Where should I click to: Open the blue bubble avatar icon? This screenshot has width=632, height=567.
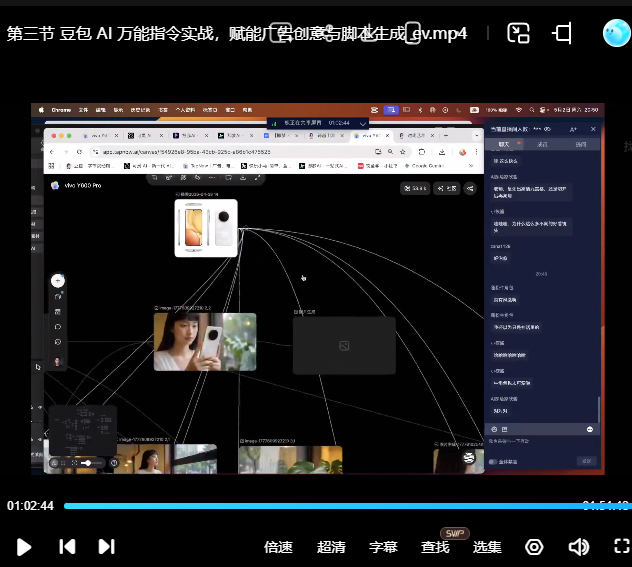click(617, 33)
